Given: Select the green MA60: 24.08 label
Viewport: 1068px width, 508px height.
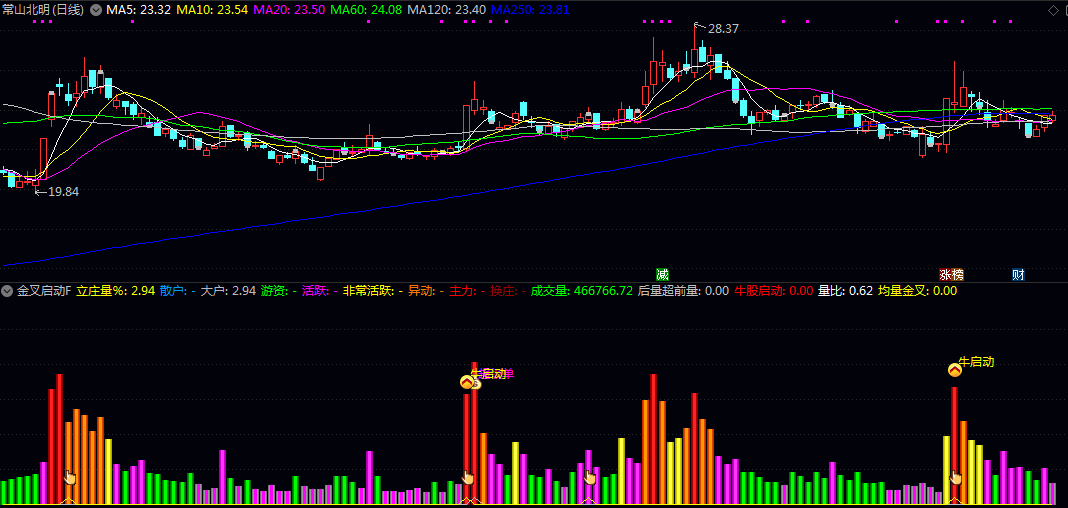Looking at the screenshot, I should point(366,10).
